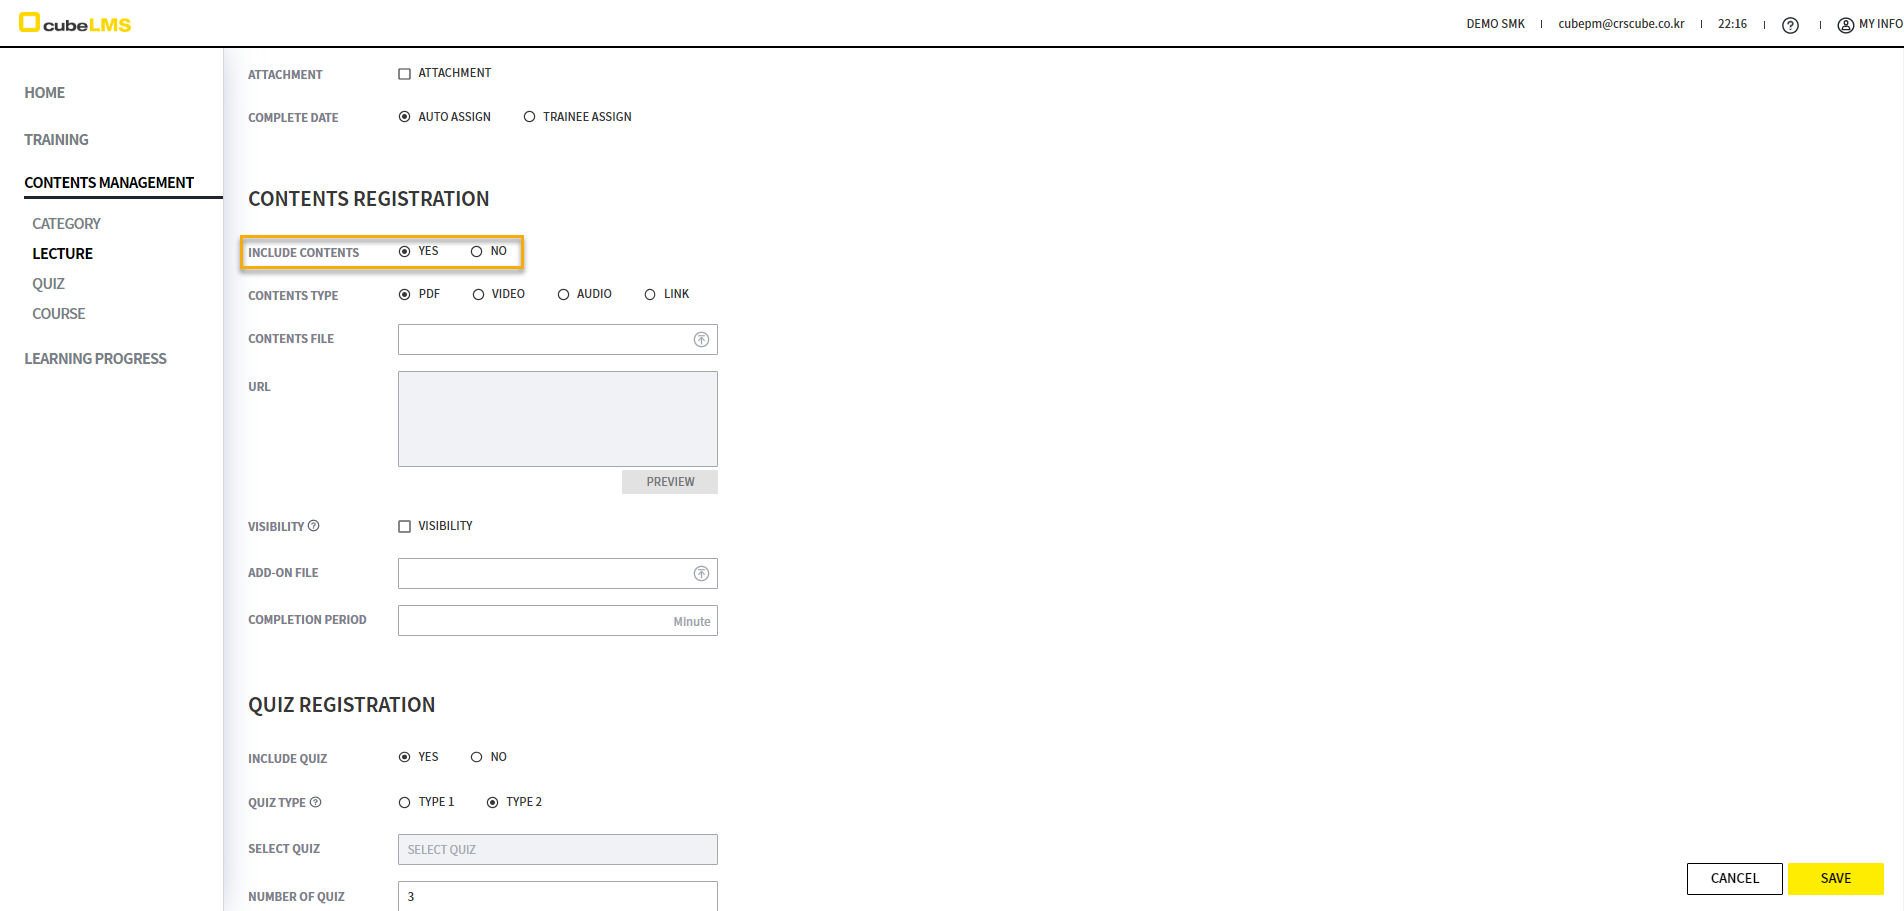This screenshot has width=1904, height=911.
Task: Open the help question mark icon in header
Action: coord(1790,25)
